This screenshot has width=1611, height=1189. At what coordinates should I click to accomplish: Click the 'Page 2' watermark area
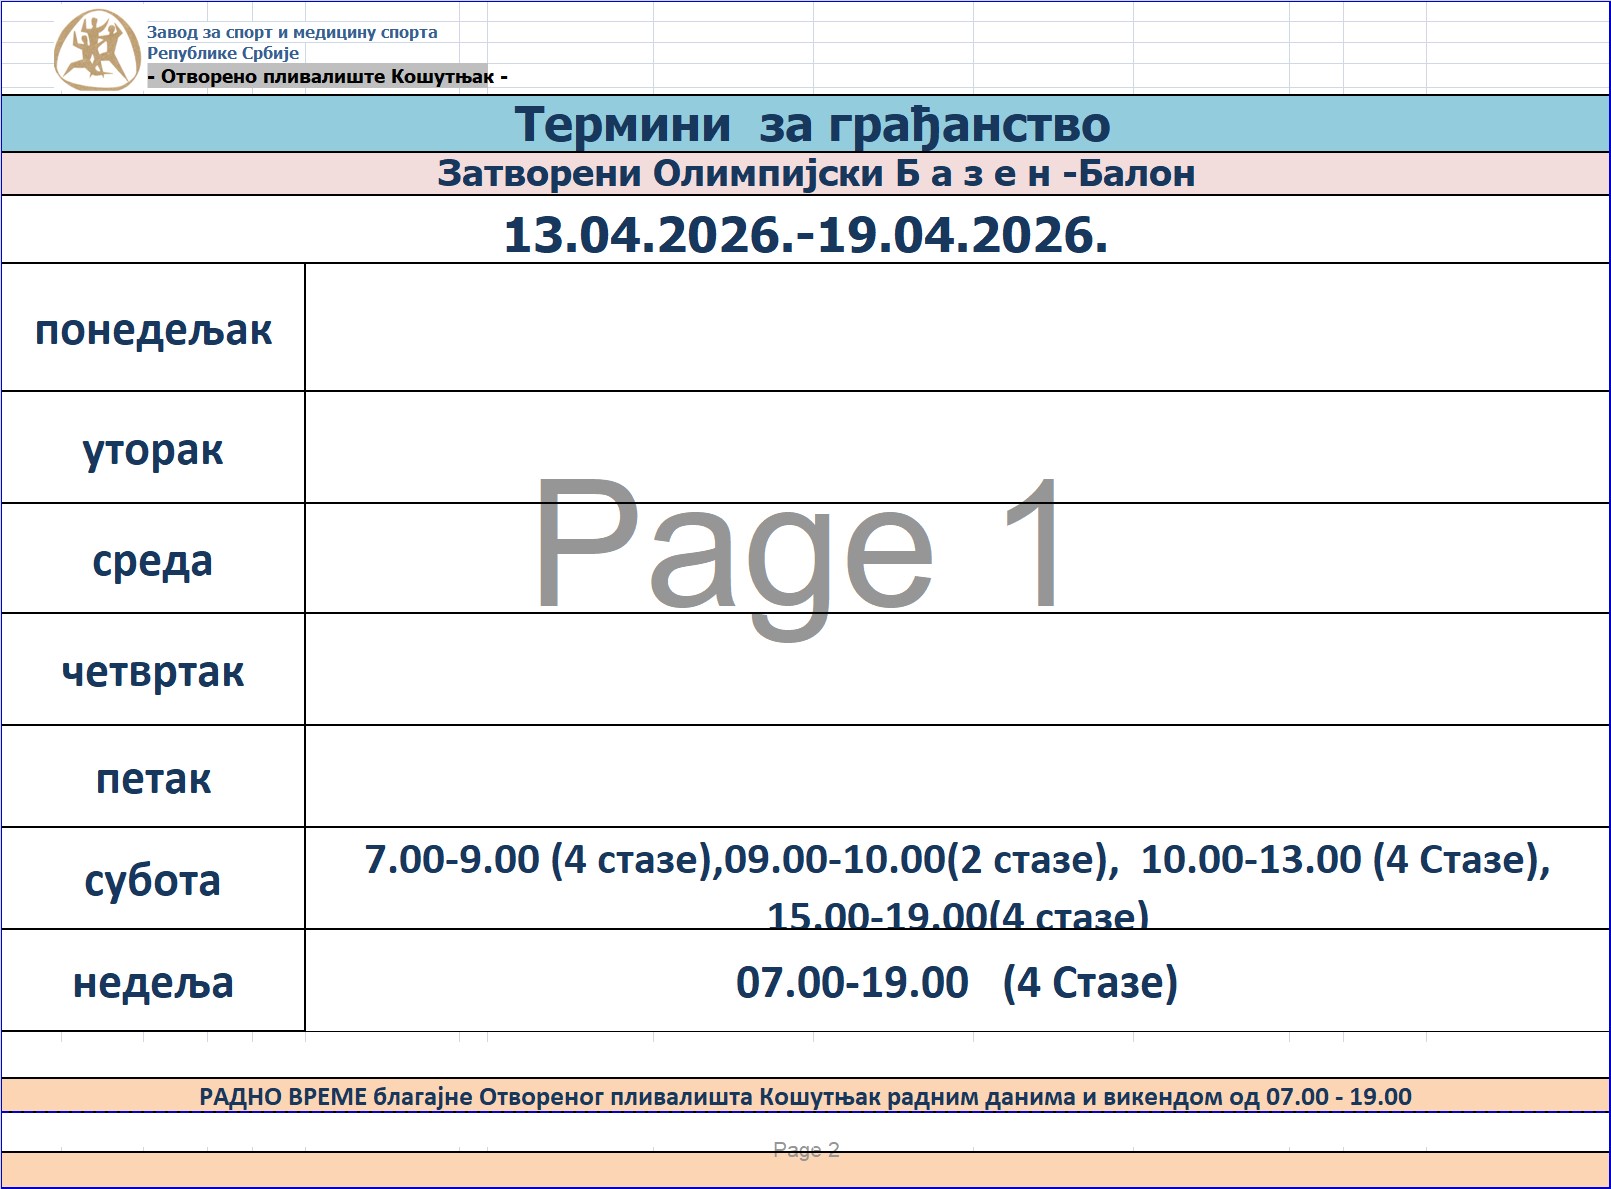(806, 1149)
